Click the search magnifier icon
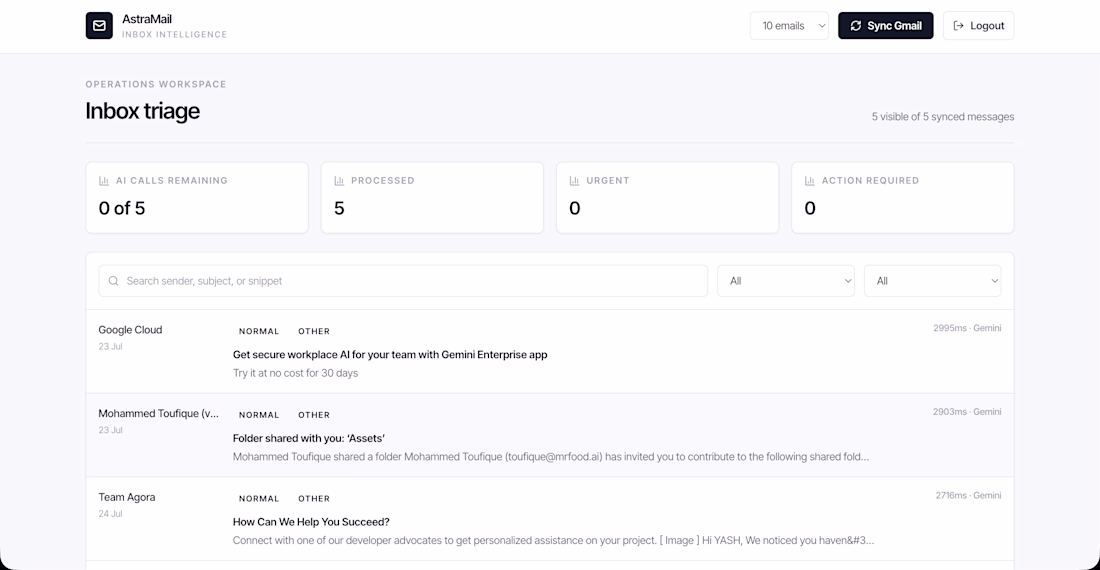The height and width of the screenshot is (570, 1100). [113, 281]
